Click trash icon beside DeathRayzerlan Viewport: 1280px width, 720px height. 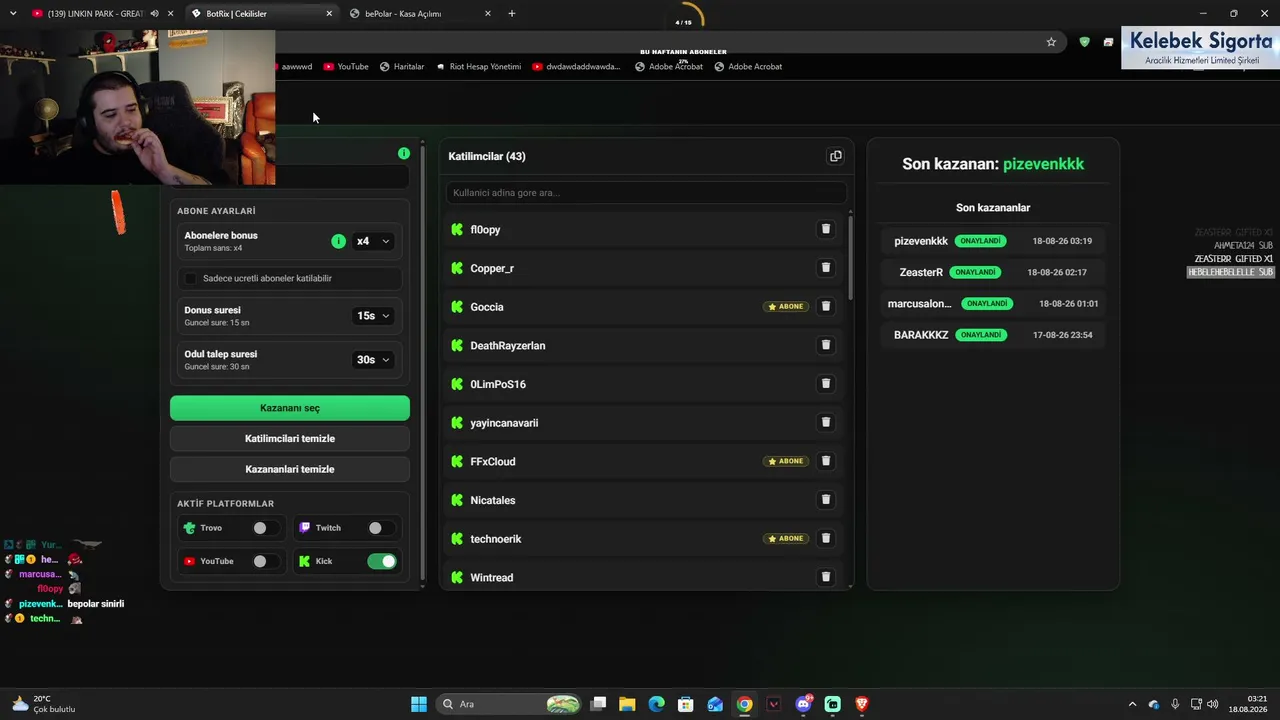(826, 345)
